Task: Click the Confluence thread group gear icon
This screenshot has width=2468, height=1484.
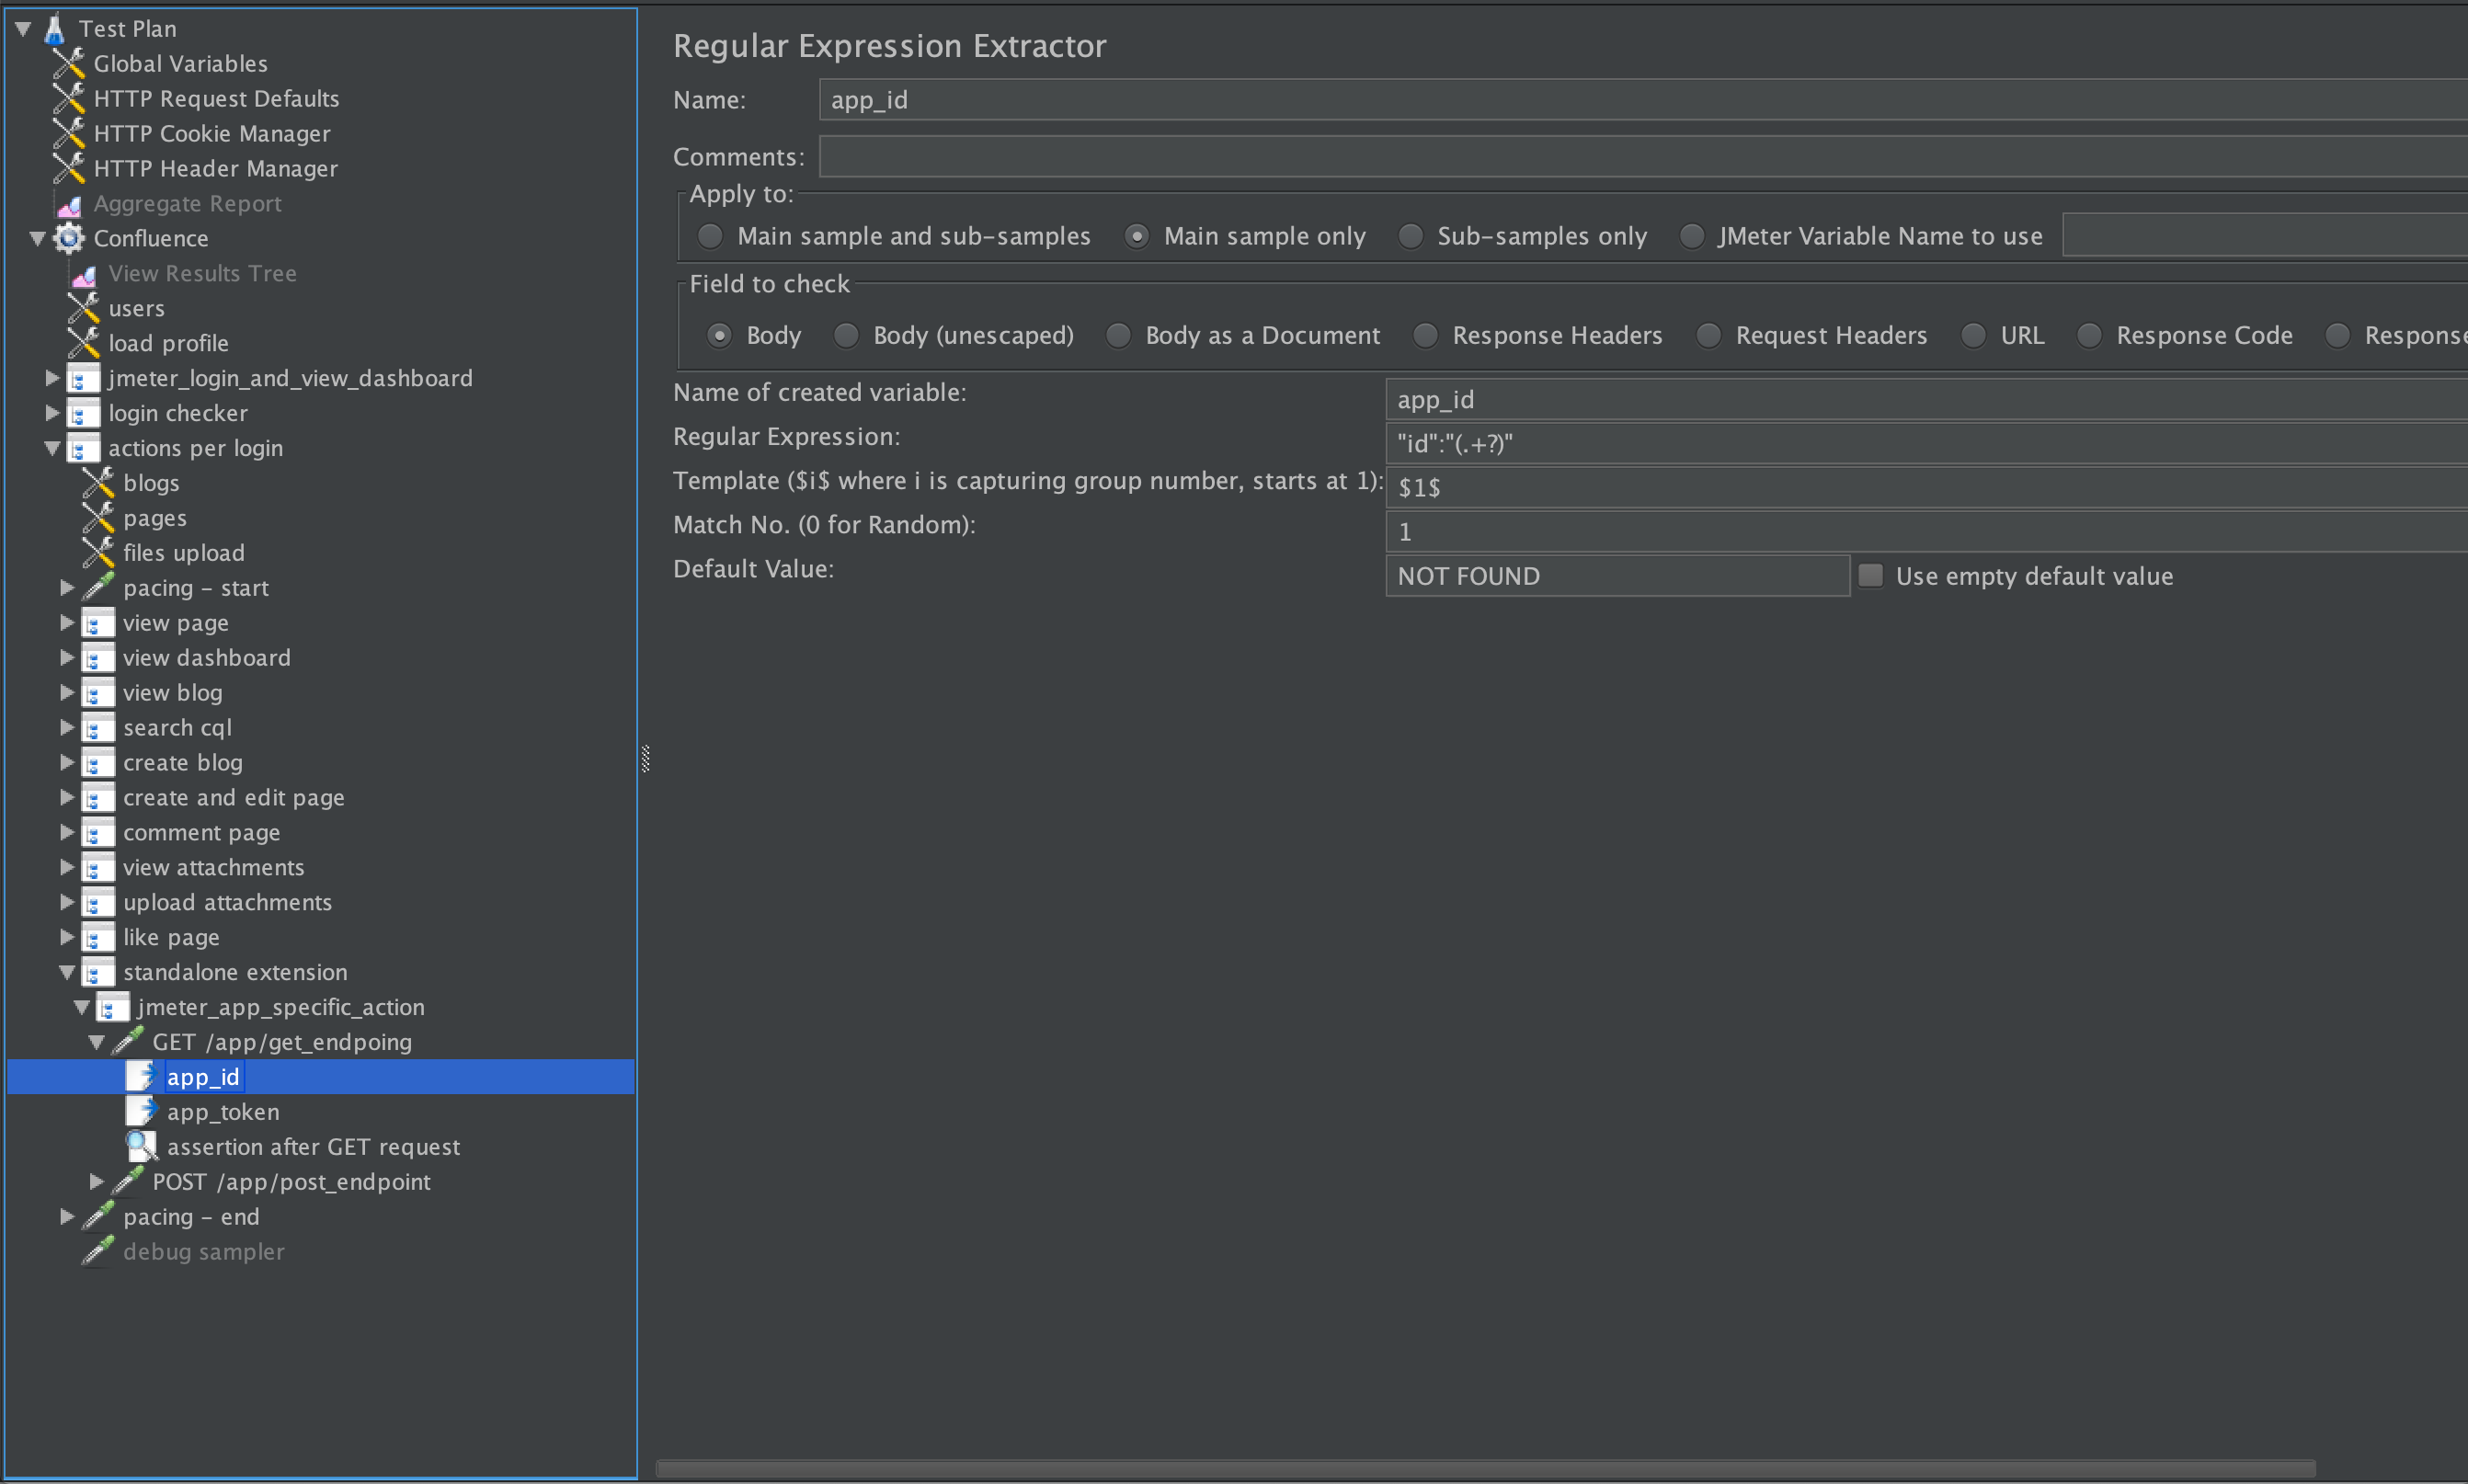Action: pos(68,238)
